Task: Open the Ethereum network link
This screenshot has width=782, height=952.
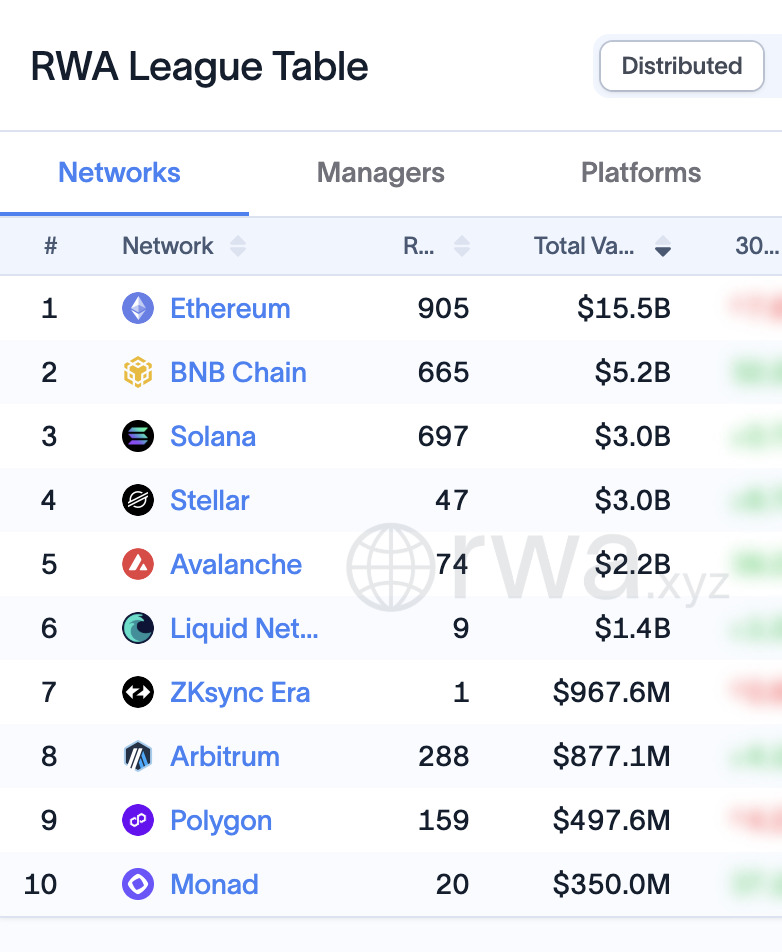Action: pyautogui.click(x=230, y=308)
